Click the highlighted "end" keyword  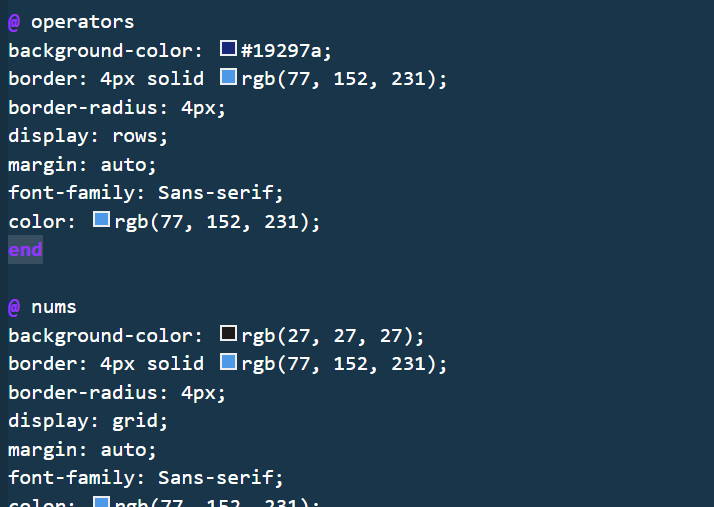point(25,249)
